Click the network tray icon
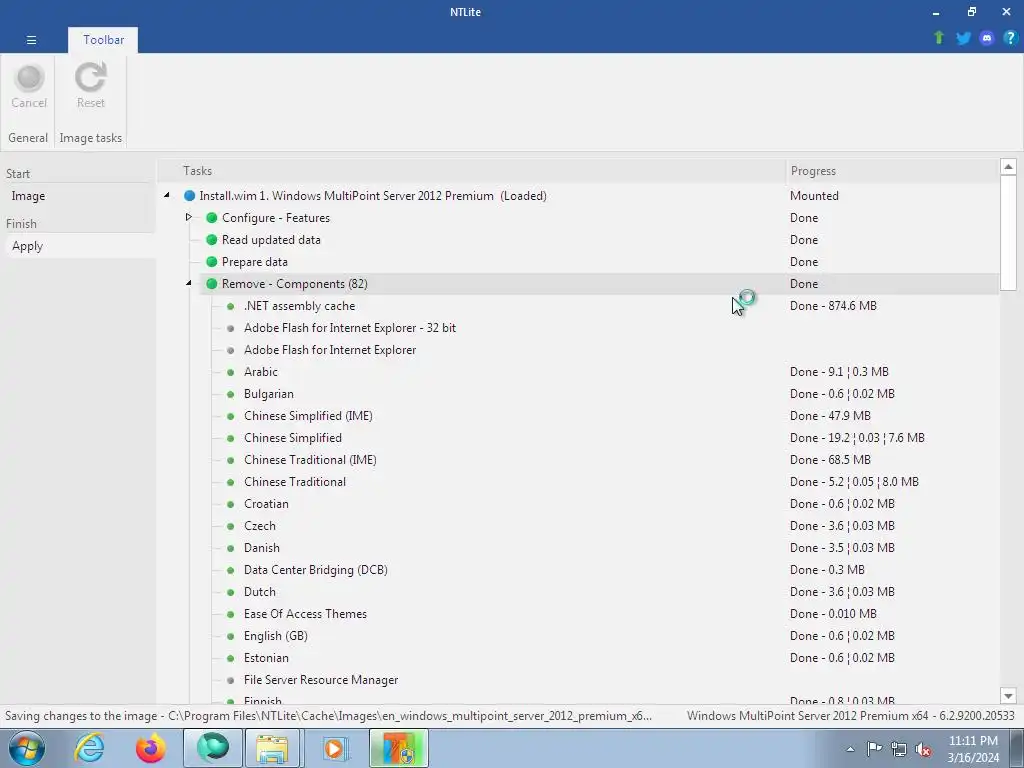The height and width of the screenshot is (768, 1024). 899,749
